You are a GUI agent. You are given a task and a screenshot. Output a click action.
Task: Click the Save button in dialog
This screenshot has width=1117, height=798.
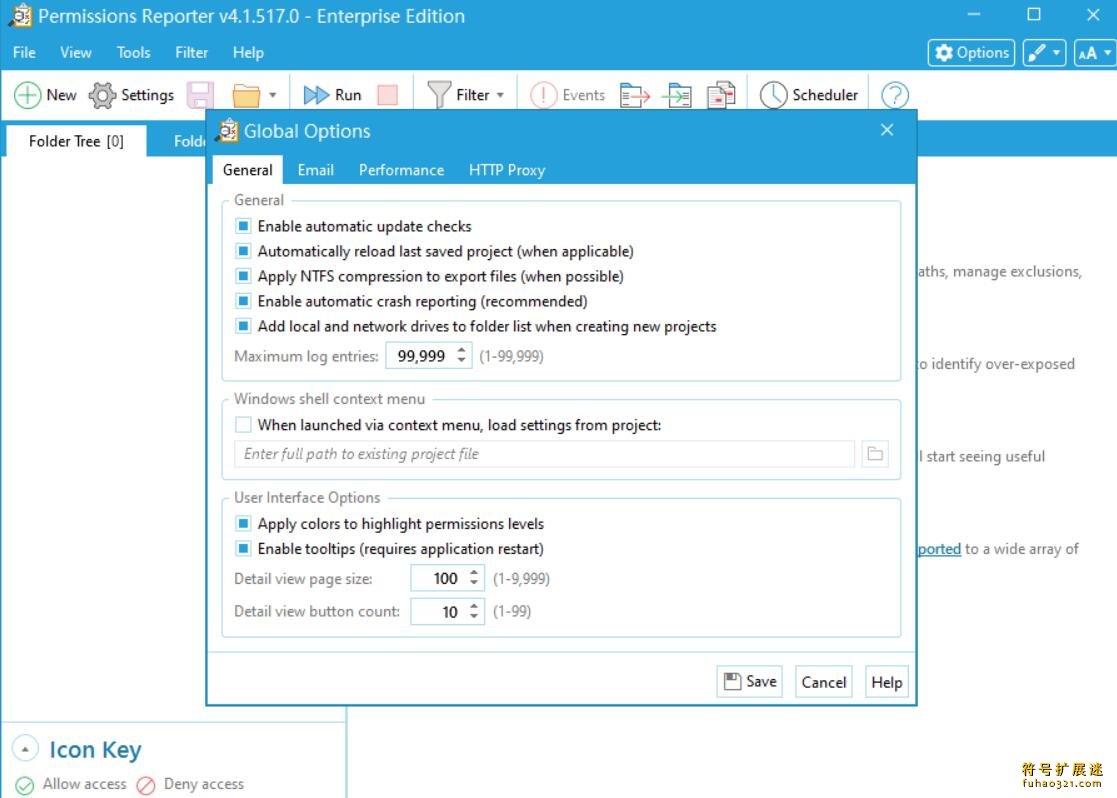point(749,682)
